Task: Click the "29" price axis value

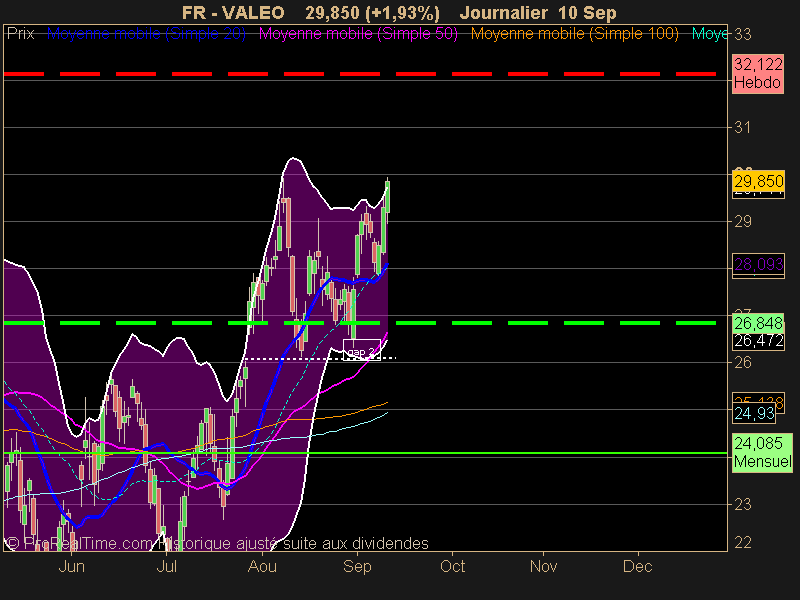Action: 742,221
